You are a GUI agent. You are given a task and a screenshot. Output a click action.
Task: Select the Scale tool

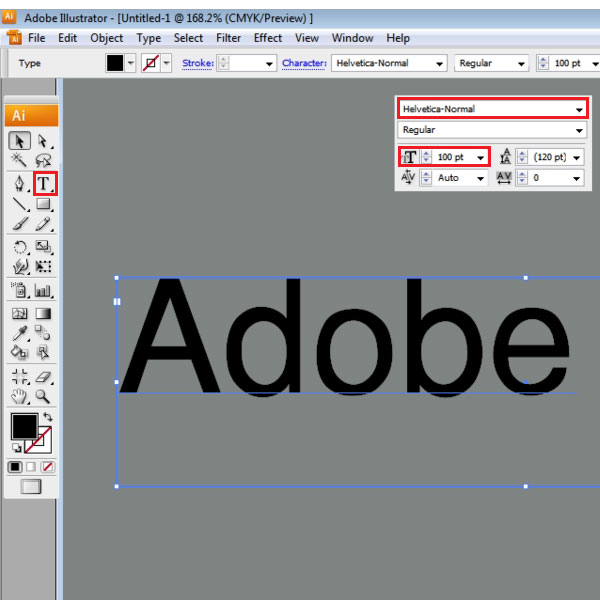[x=43, y=247]
